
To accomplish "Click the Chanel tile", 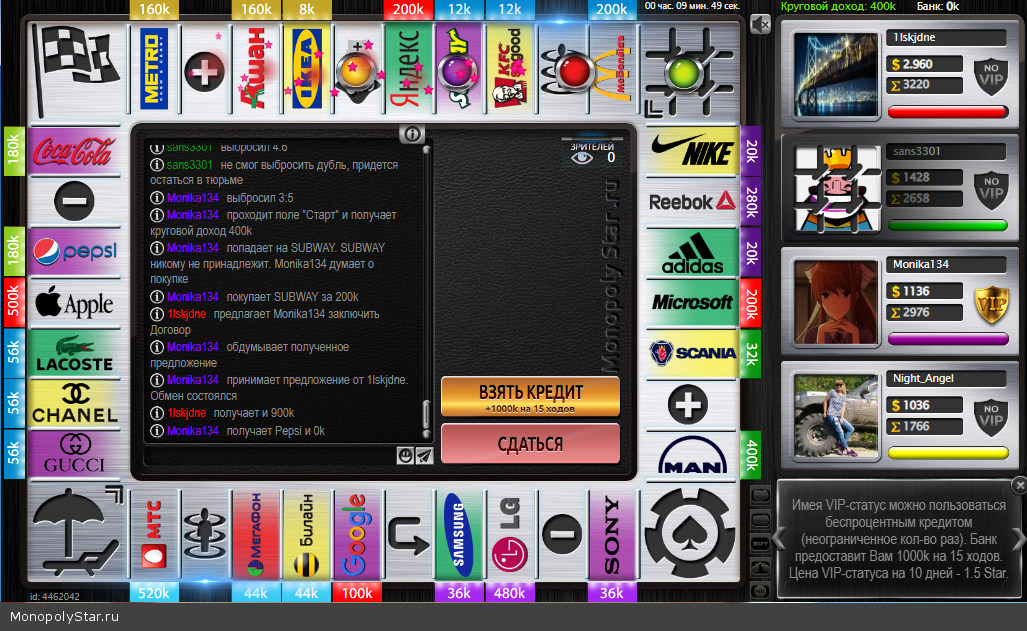I will click(x=74, y=404).
